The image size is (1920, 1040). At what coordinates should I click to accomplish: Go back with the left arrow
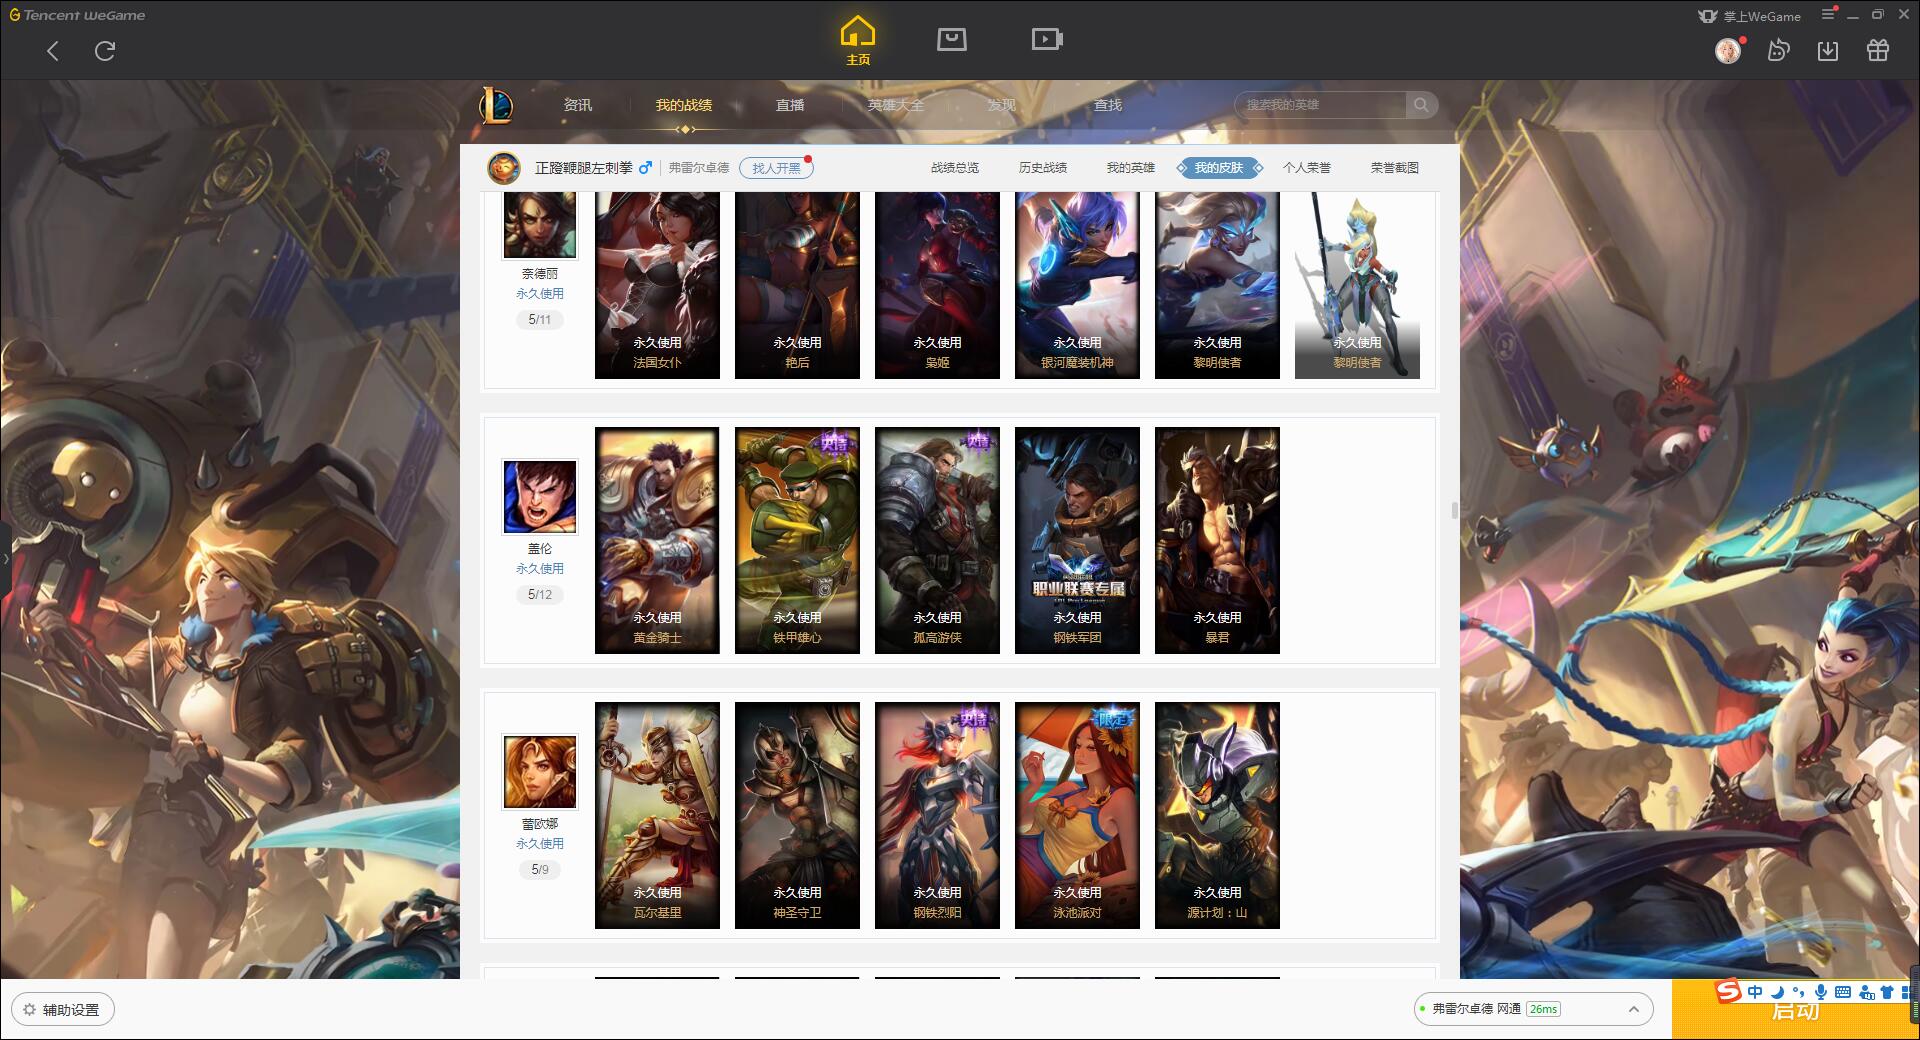[x=53, y=51]
